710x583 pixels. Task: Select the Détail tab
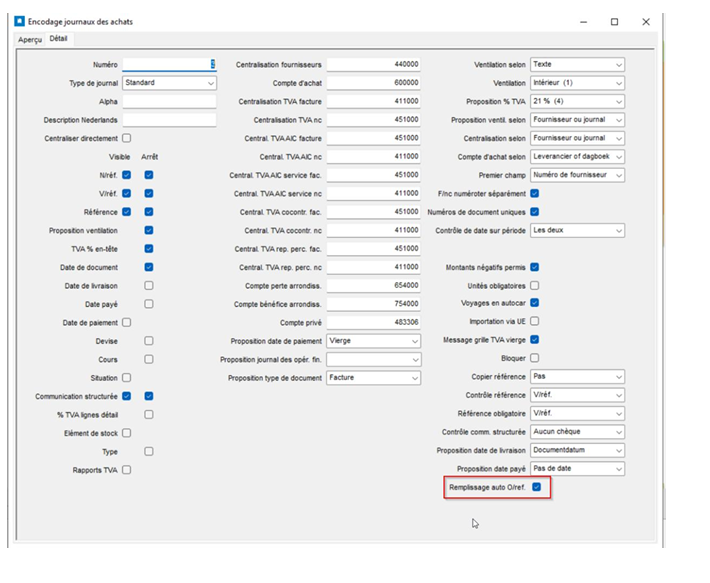coord(58,39)
